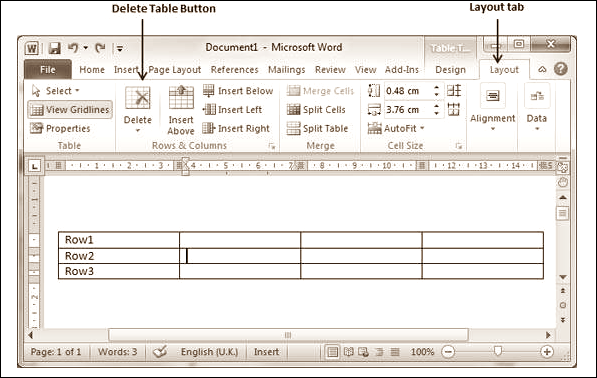
Task: Click the vertical scrollbar up arrow
Action: coord(563,197)
